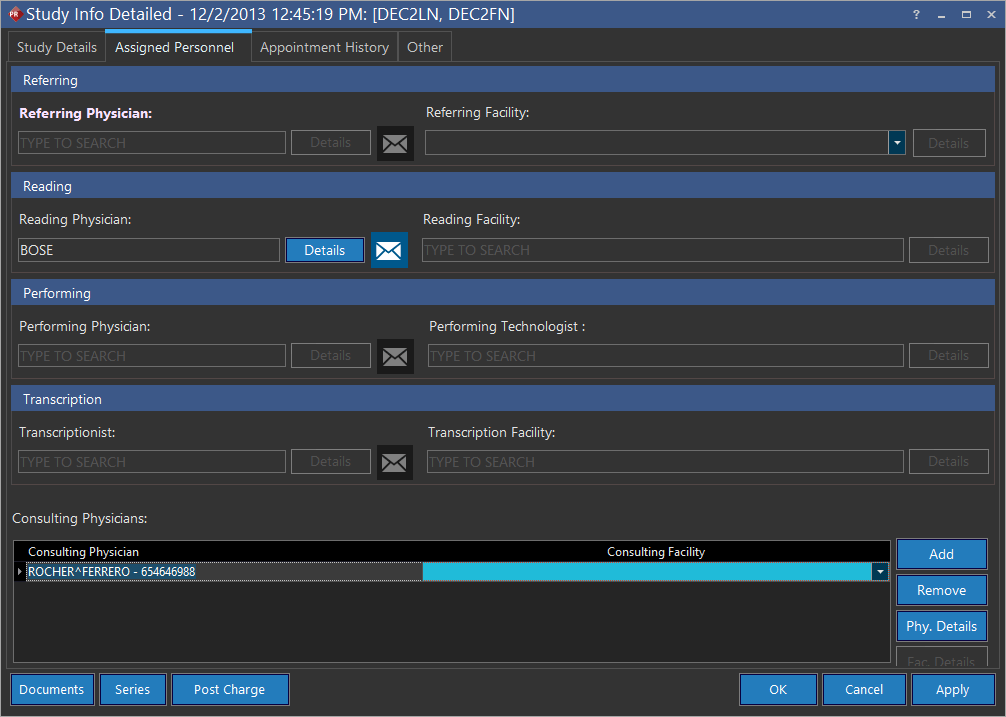Open the Consulting Facility dropdown arrow
This screenshot has height=717, width=1006.
click(x=879, y=572)
